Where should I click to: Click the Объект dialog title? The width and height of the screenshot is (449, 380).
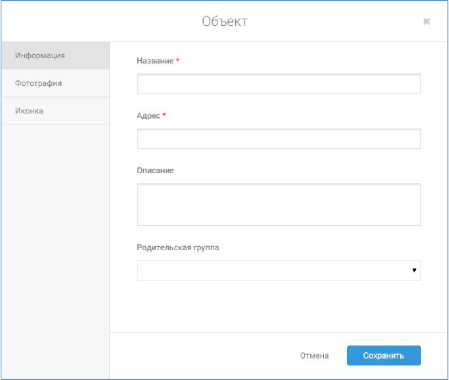[225, 22]
